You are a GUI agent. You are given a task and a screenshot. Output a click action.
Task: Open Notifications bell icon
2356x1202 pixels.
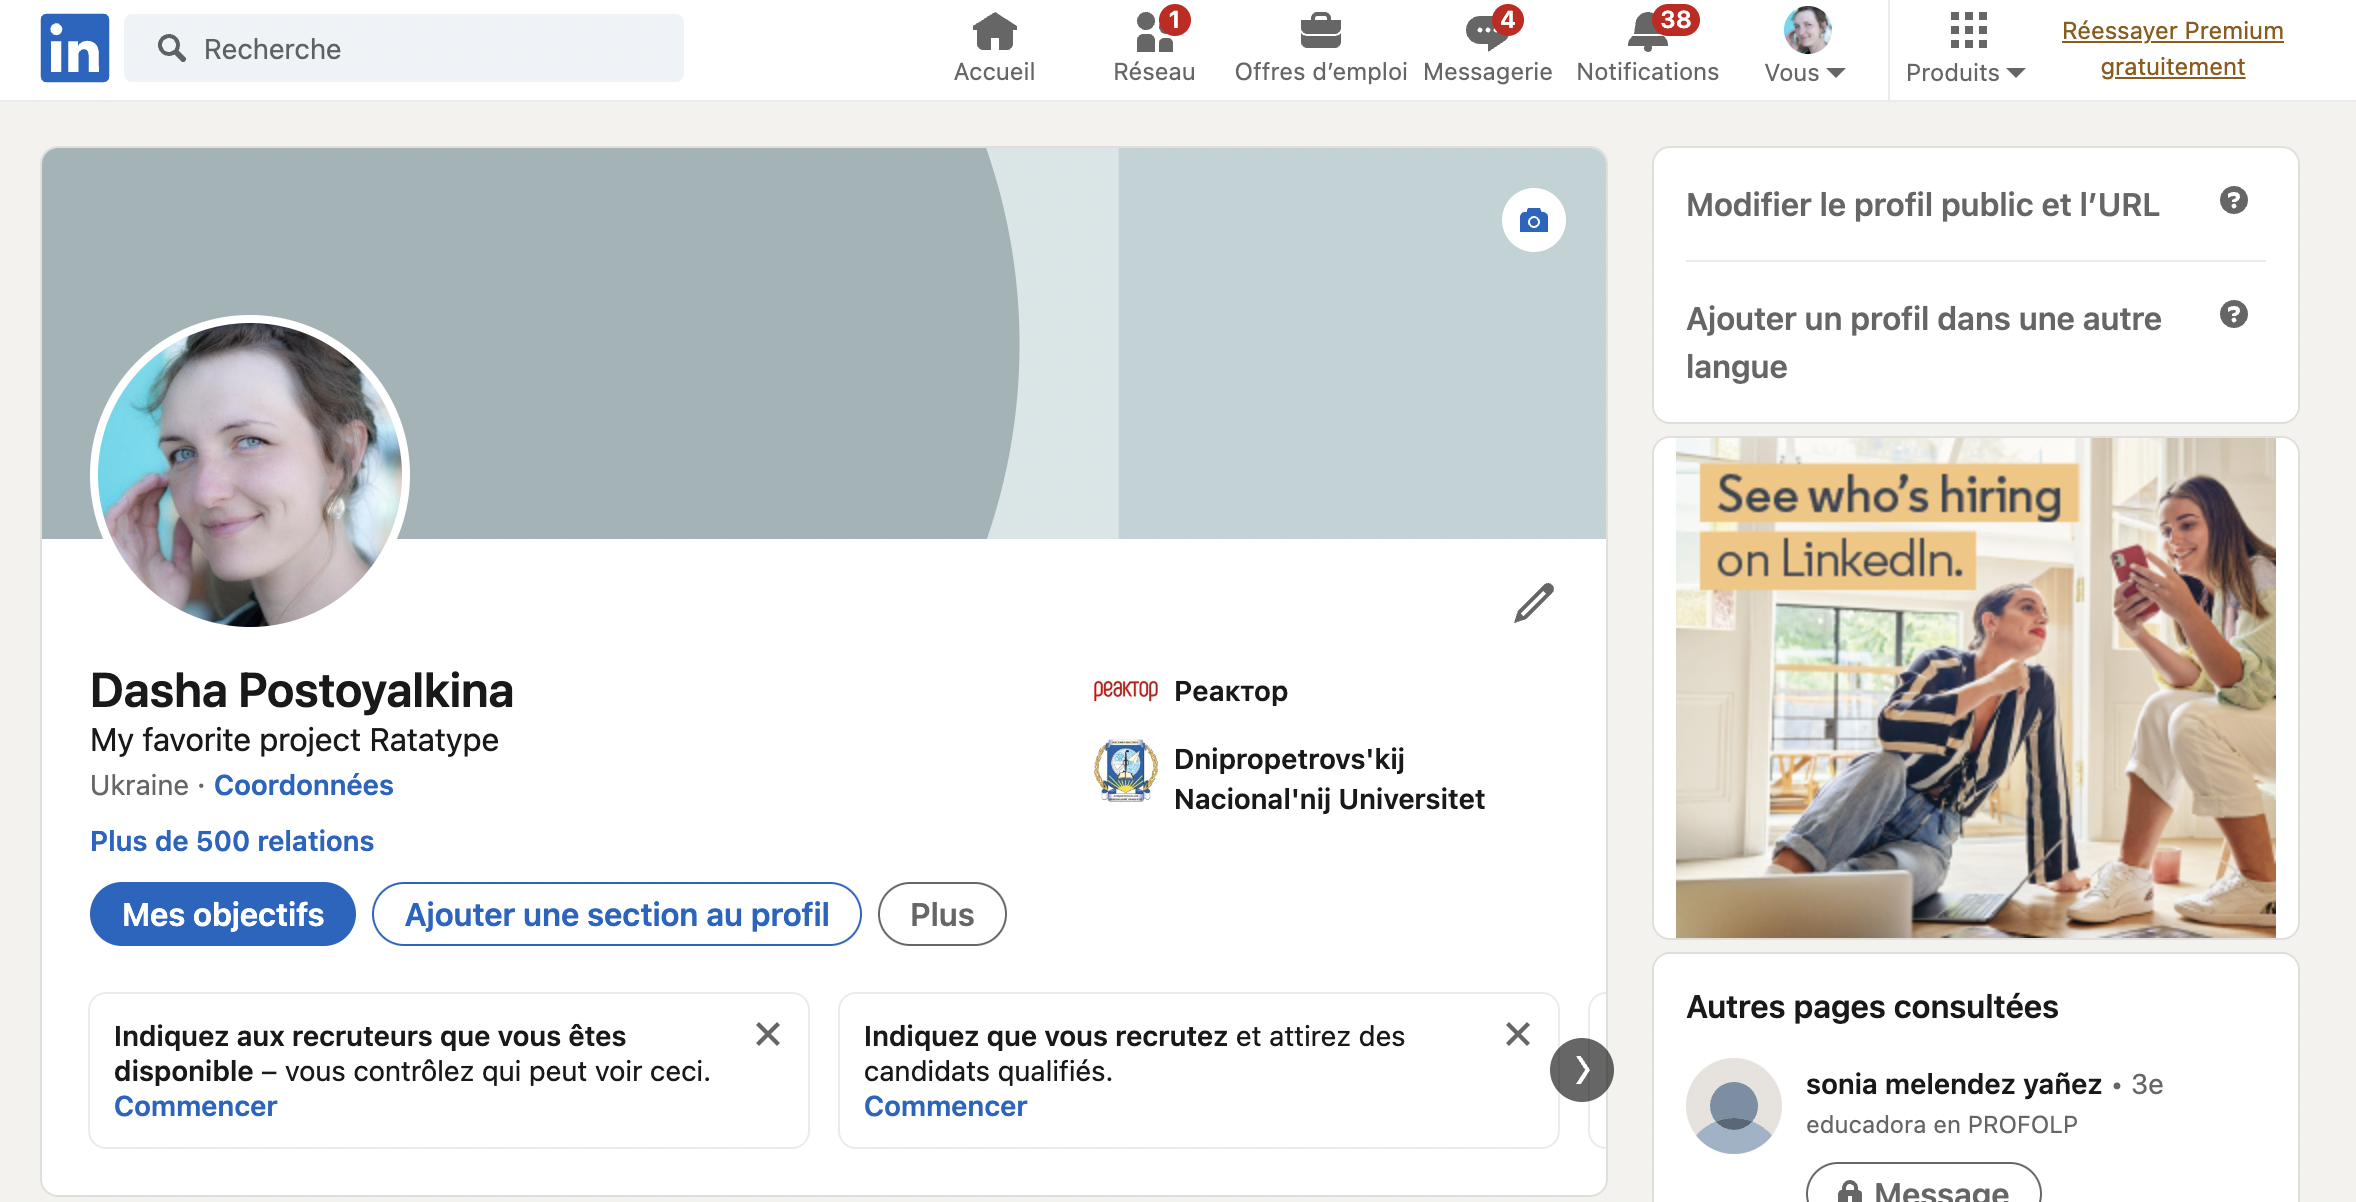coord(1647,32)
